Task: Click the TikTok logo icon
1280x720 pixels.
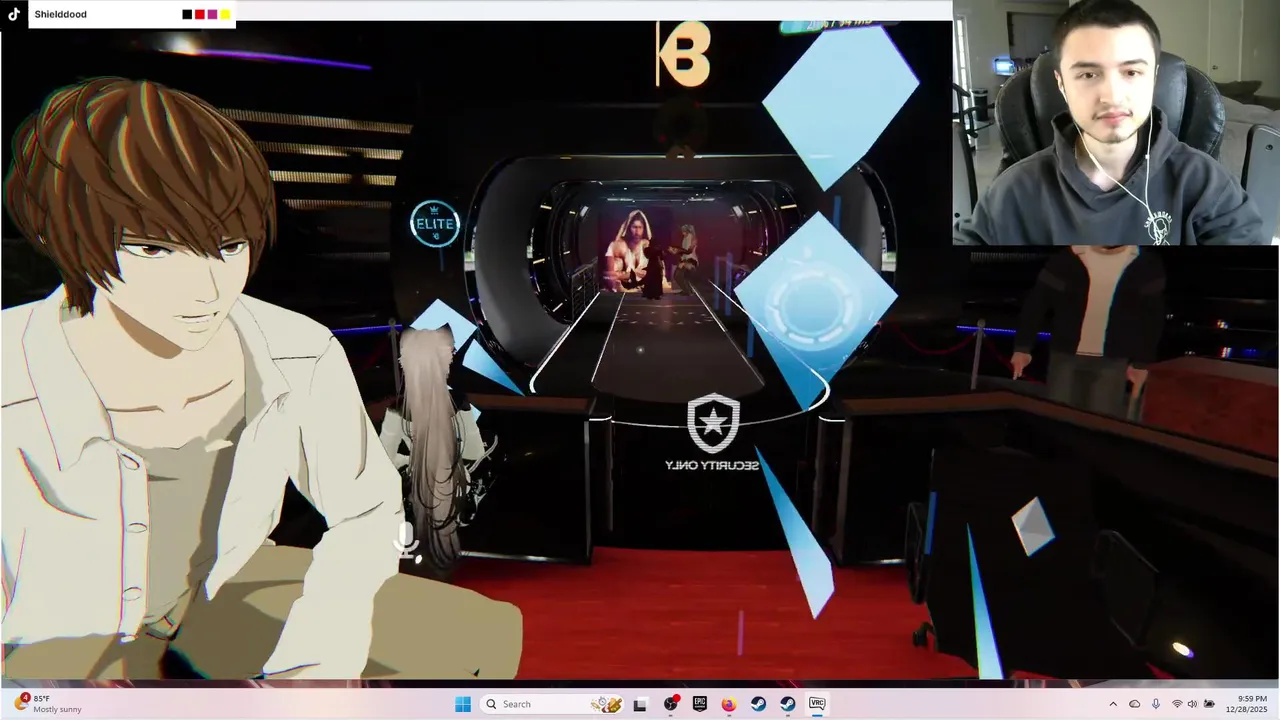Action: pyautogui.click(x=14, y=14)
